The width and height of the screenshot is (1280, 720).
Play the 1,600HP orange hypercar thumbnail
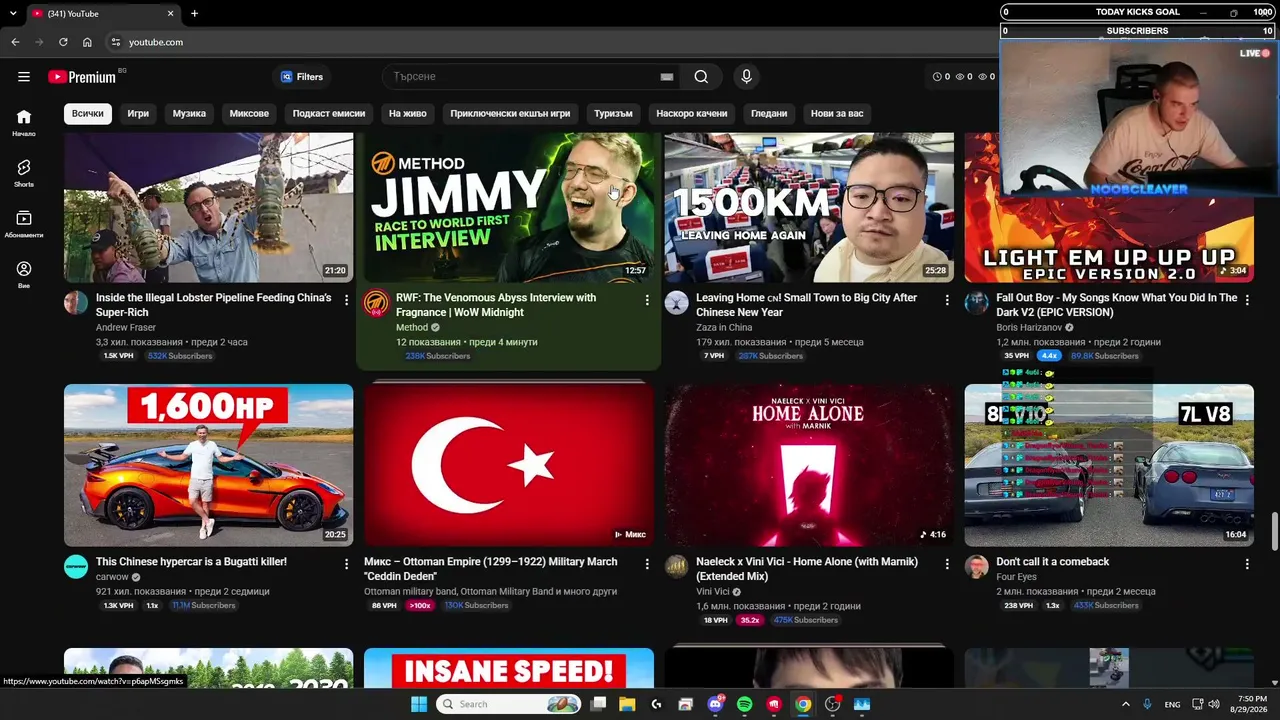click(208, 465)
